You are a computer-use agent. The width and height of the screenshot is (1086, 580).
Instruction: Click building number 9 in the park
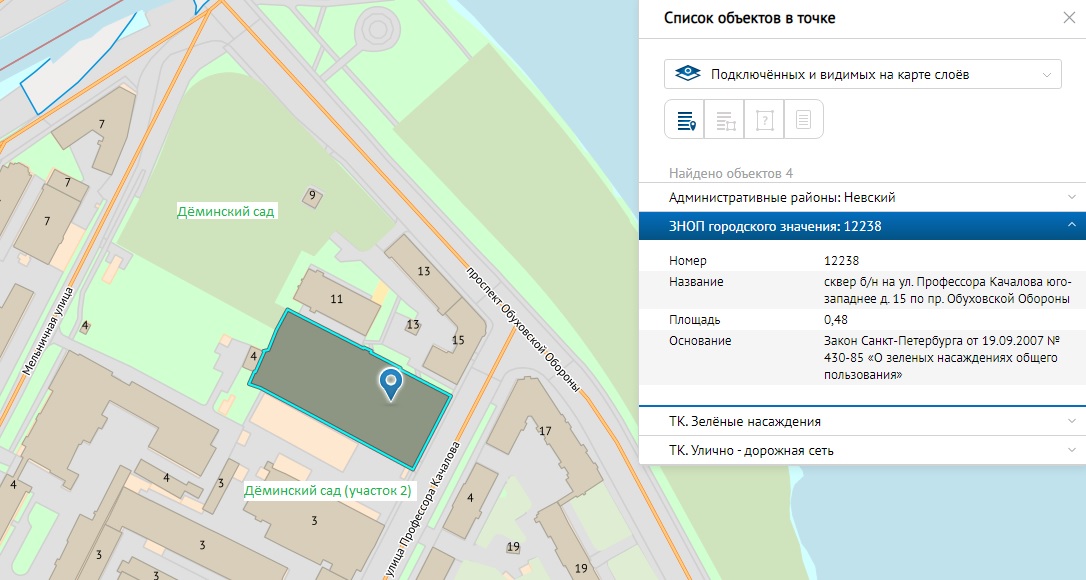point(312,195)
